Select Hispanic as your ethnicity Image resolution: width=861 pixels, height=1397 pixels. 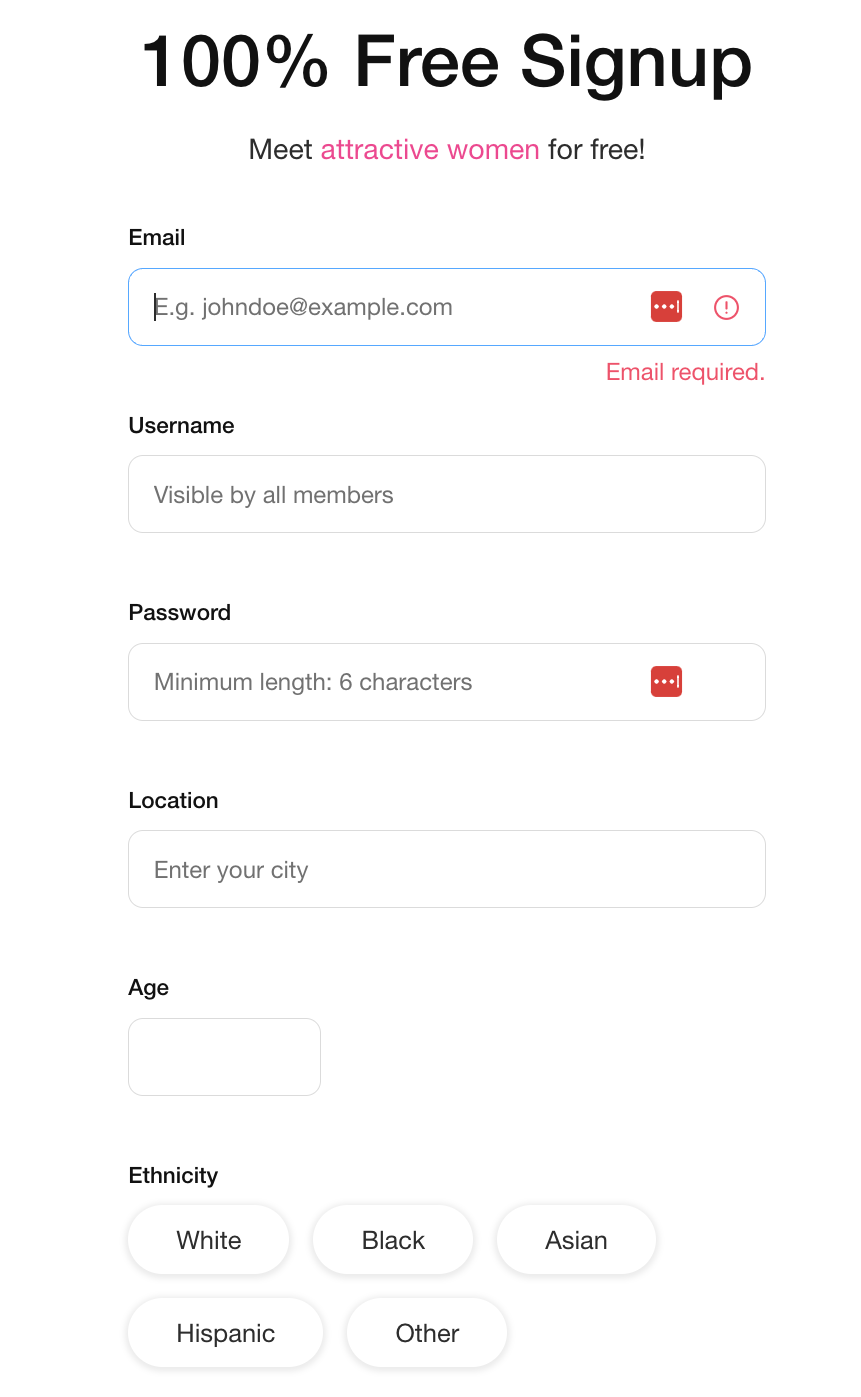point(225,1332)
